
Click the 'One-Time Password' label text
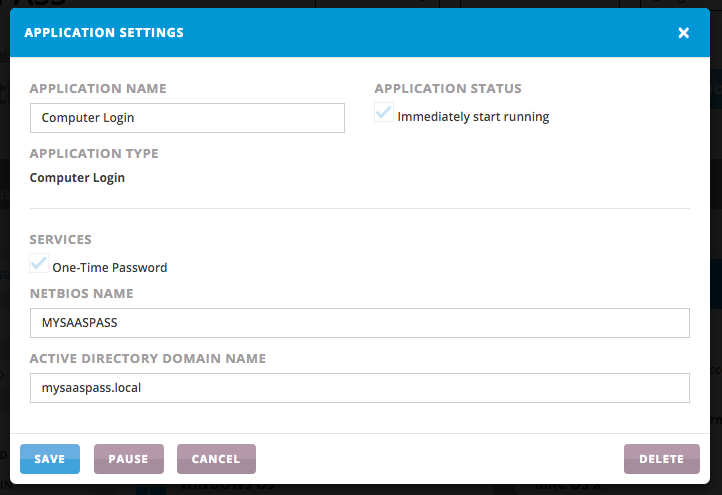[109, 268]
